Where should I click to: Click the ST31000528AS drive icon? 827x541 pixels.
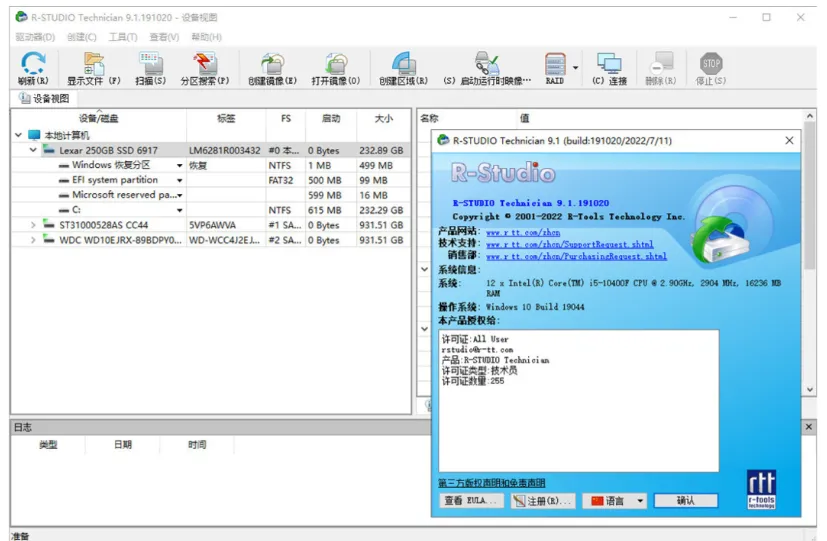pos(49,225)
